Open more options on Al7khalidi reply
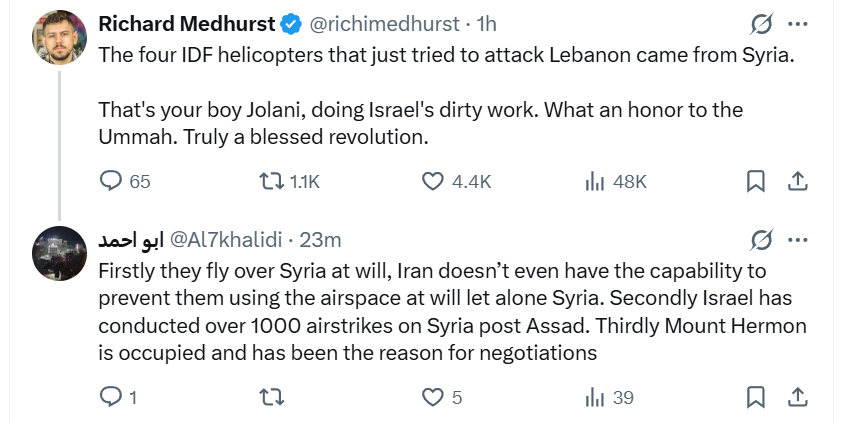The image size is (842, 423). pyautogui.click(x=798, y=240)
